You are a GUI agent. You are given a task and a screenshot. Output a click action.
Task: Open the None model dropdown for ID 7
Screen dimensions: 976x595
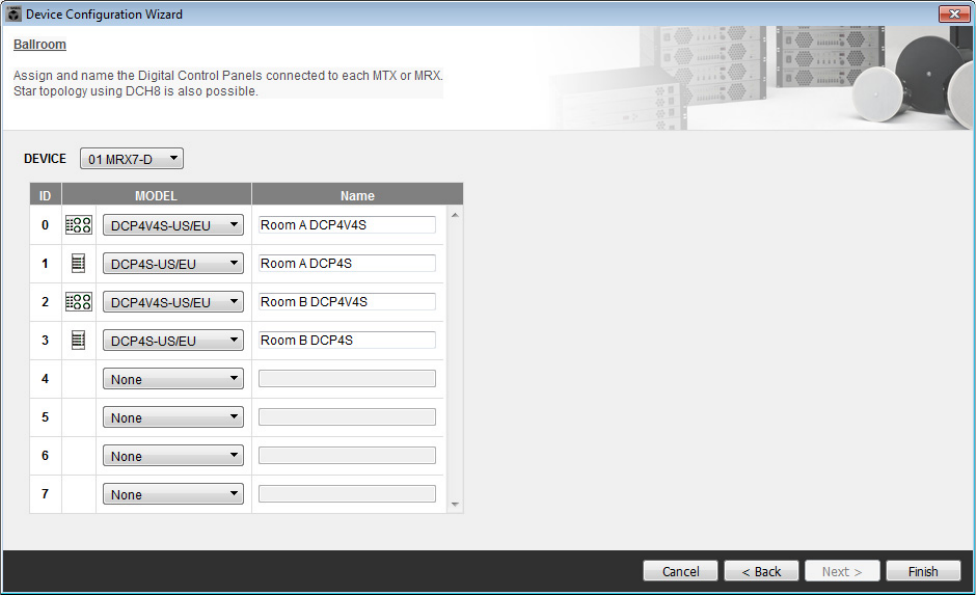tap(173, 495)
